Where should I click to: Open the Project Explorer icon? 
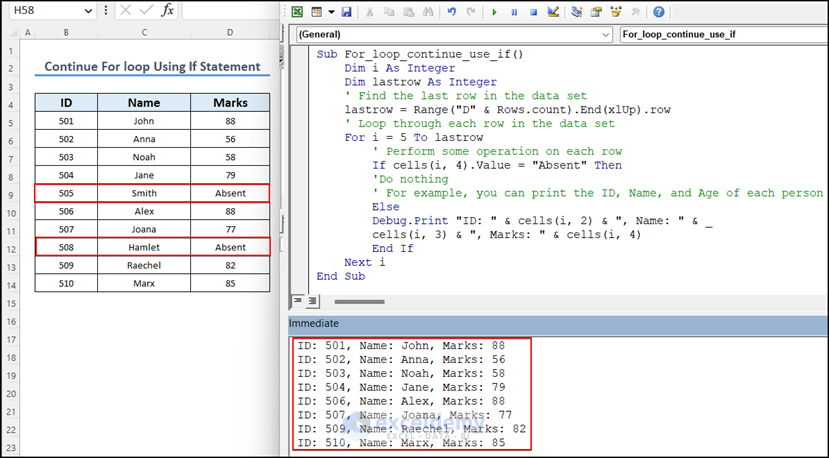coord(577,12)
